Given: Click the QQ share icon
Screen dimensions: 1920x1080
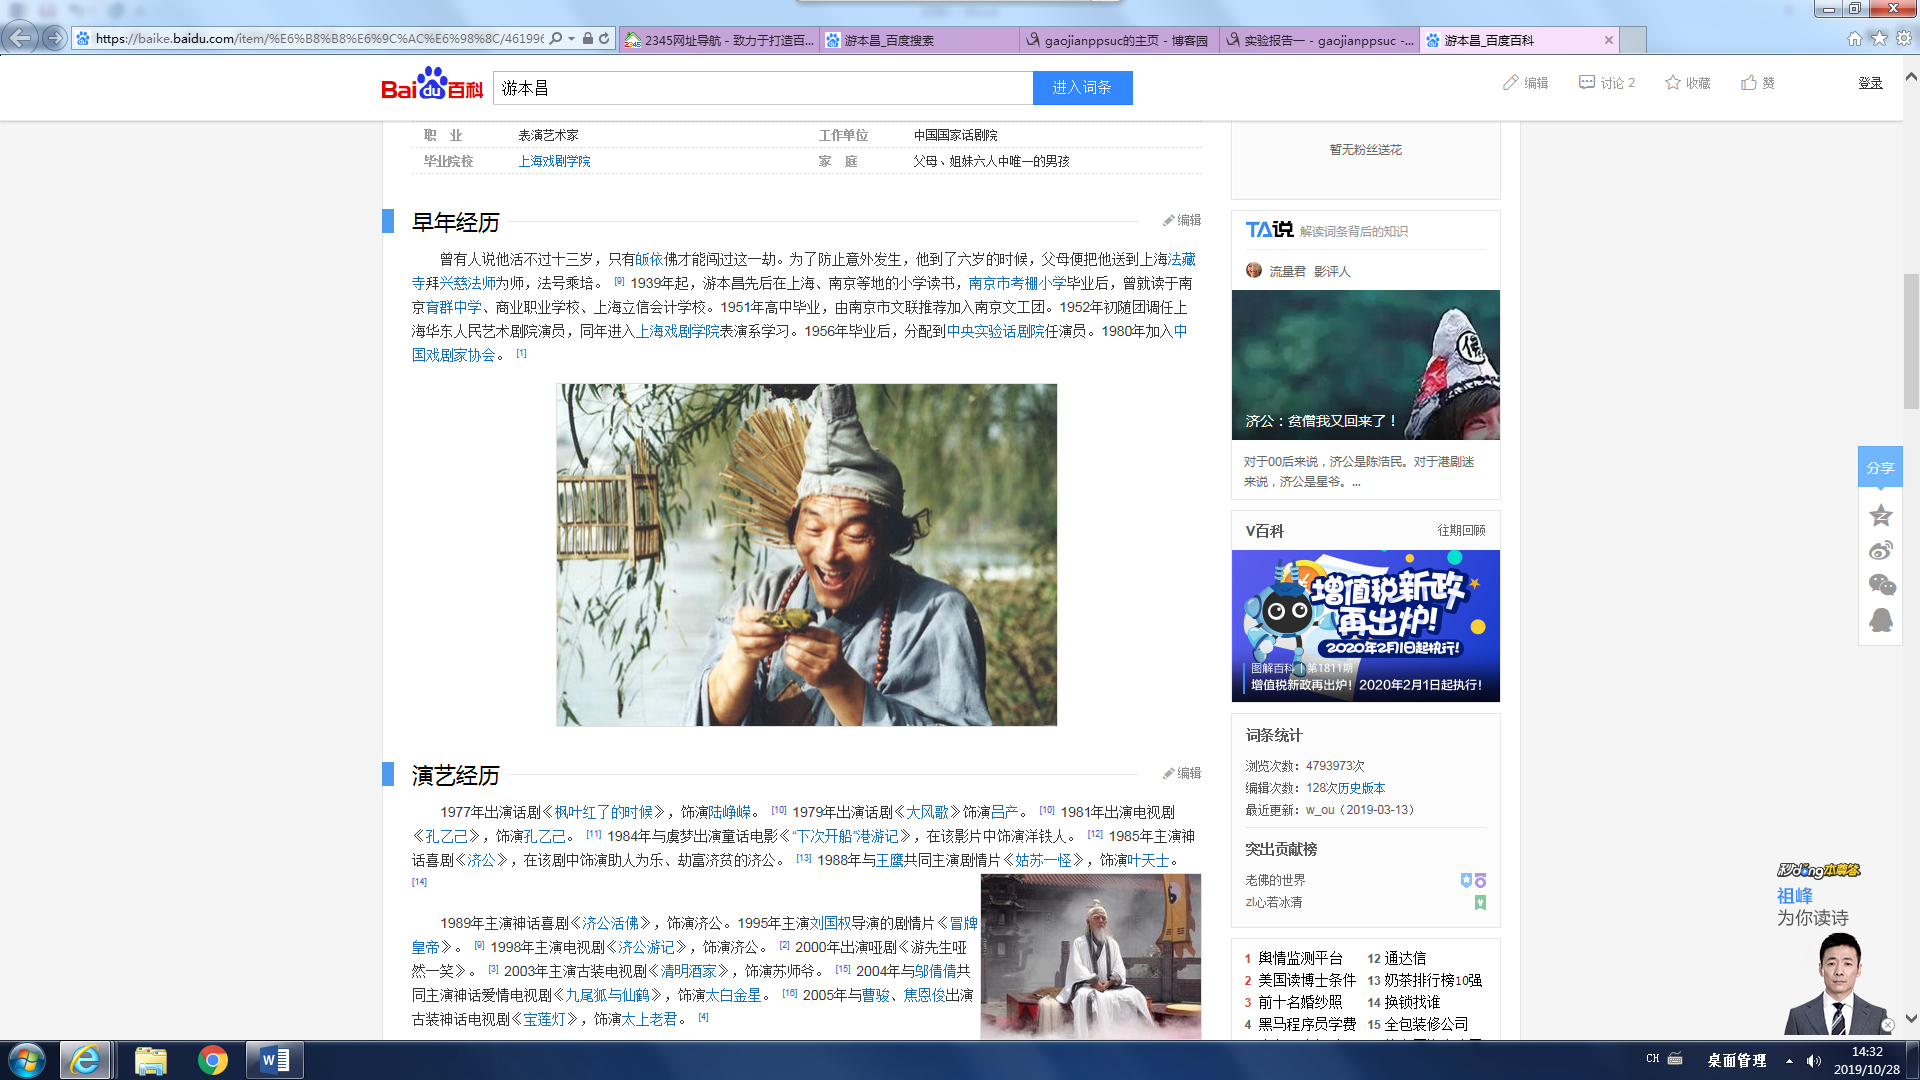Looking at the screenshot, I should (x=1880, y=620).
